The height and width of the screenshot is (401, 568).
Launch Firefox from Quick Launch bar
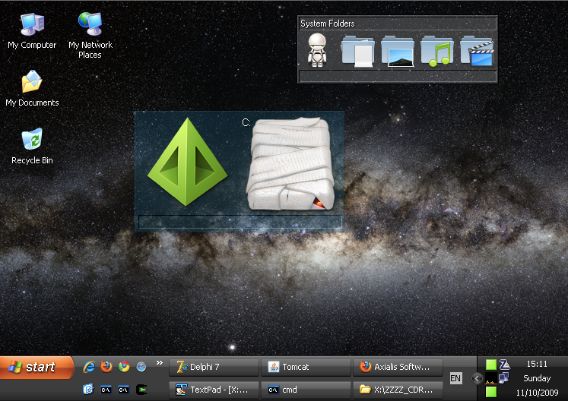[x=106, y=367]
